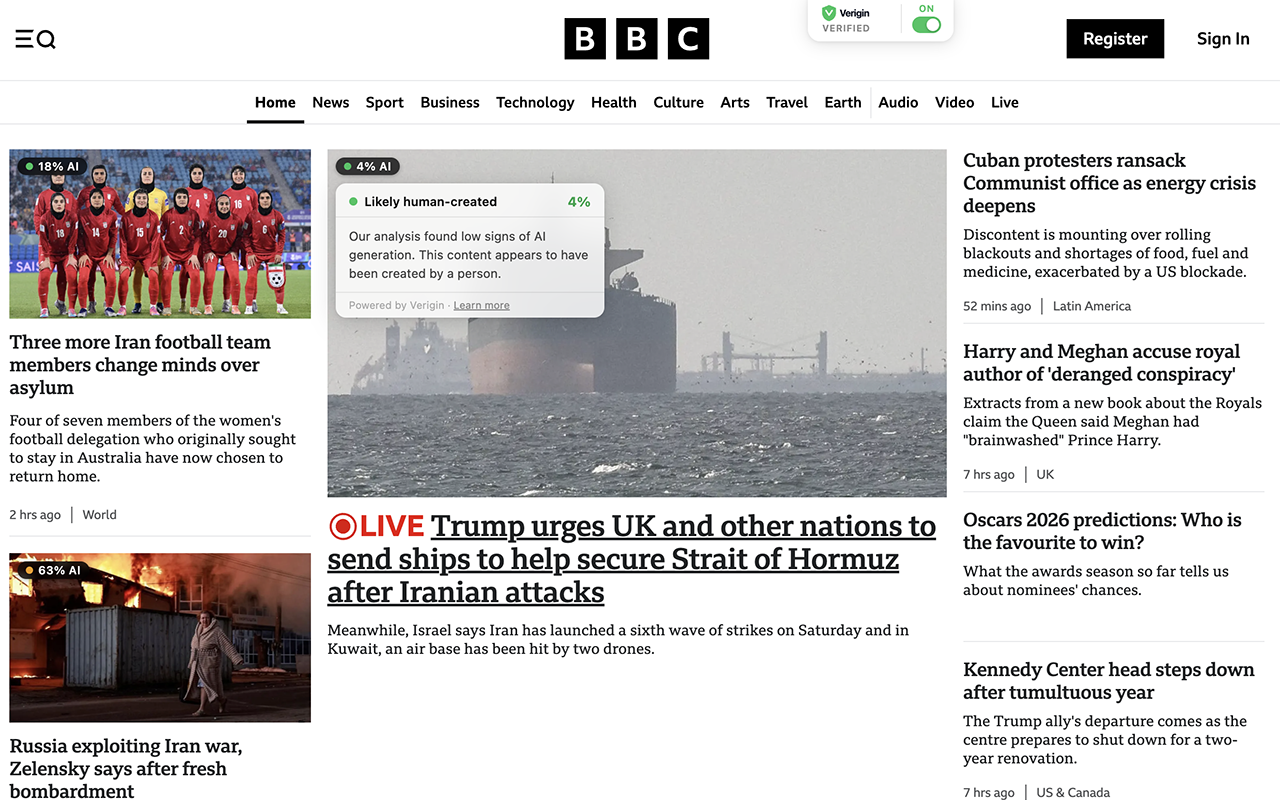Screen dimensions: 1280x800
Task: Click 'Meanwhile, Israel says Iran has launched' summary
Action: click(618, 640)
